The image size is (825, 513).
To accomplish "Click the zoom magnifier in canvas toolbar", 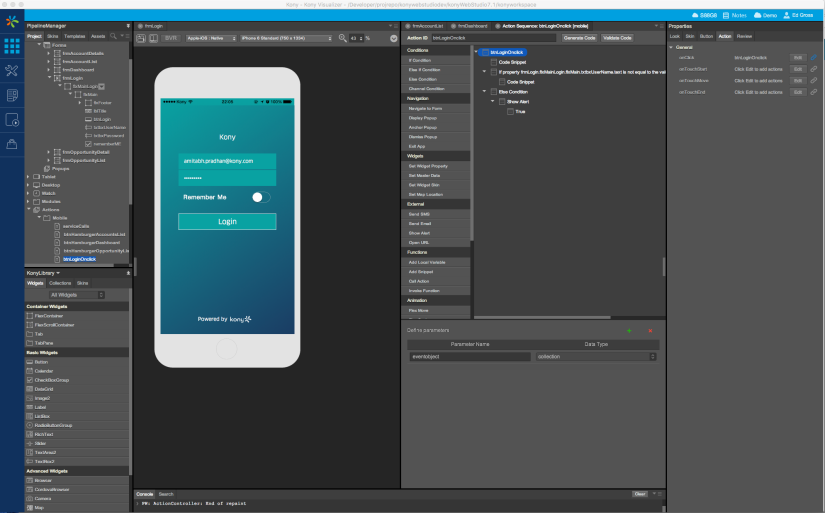I will point(343,38).
